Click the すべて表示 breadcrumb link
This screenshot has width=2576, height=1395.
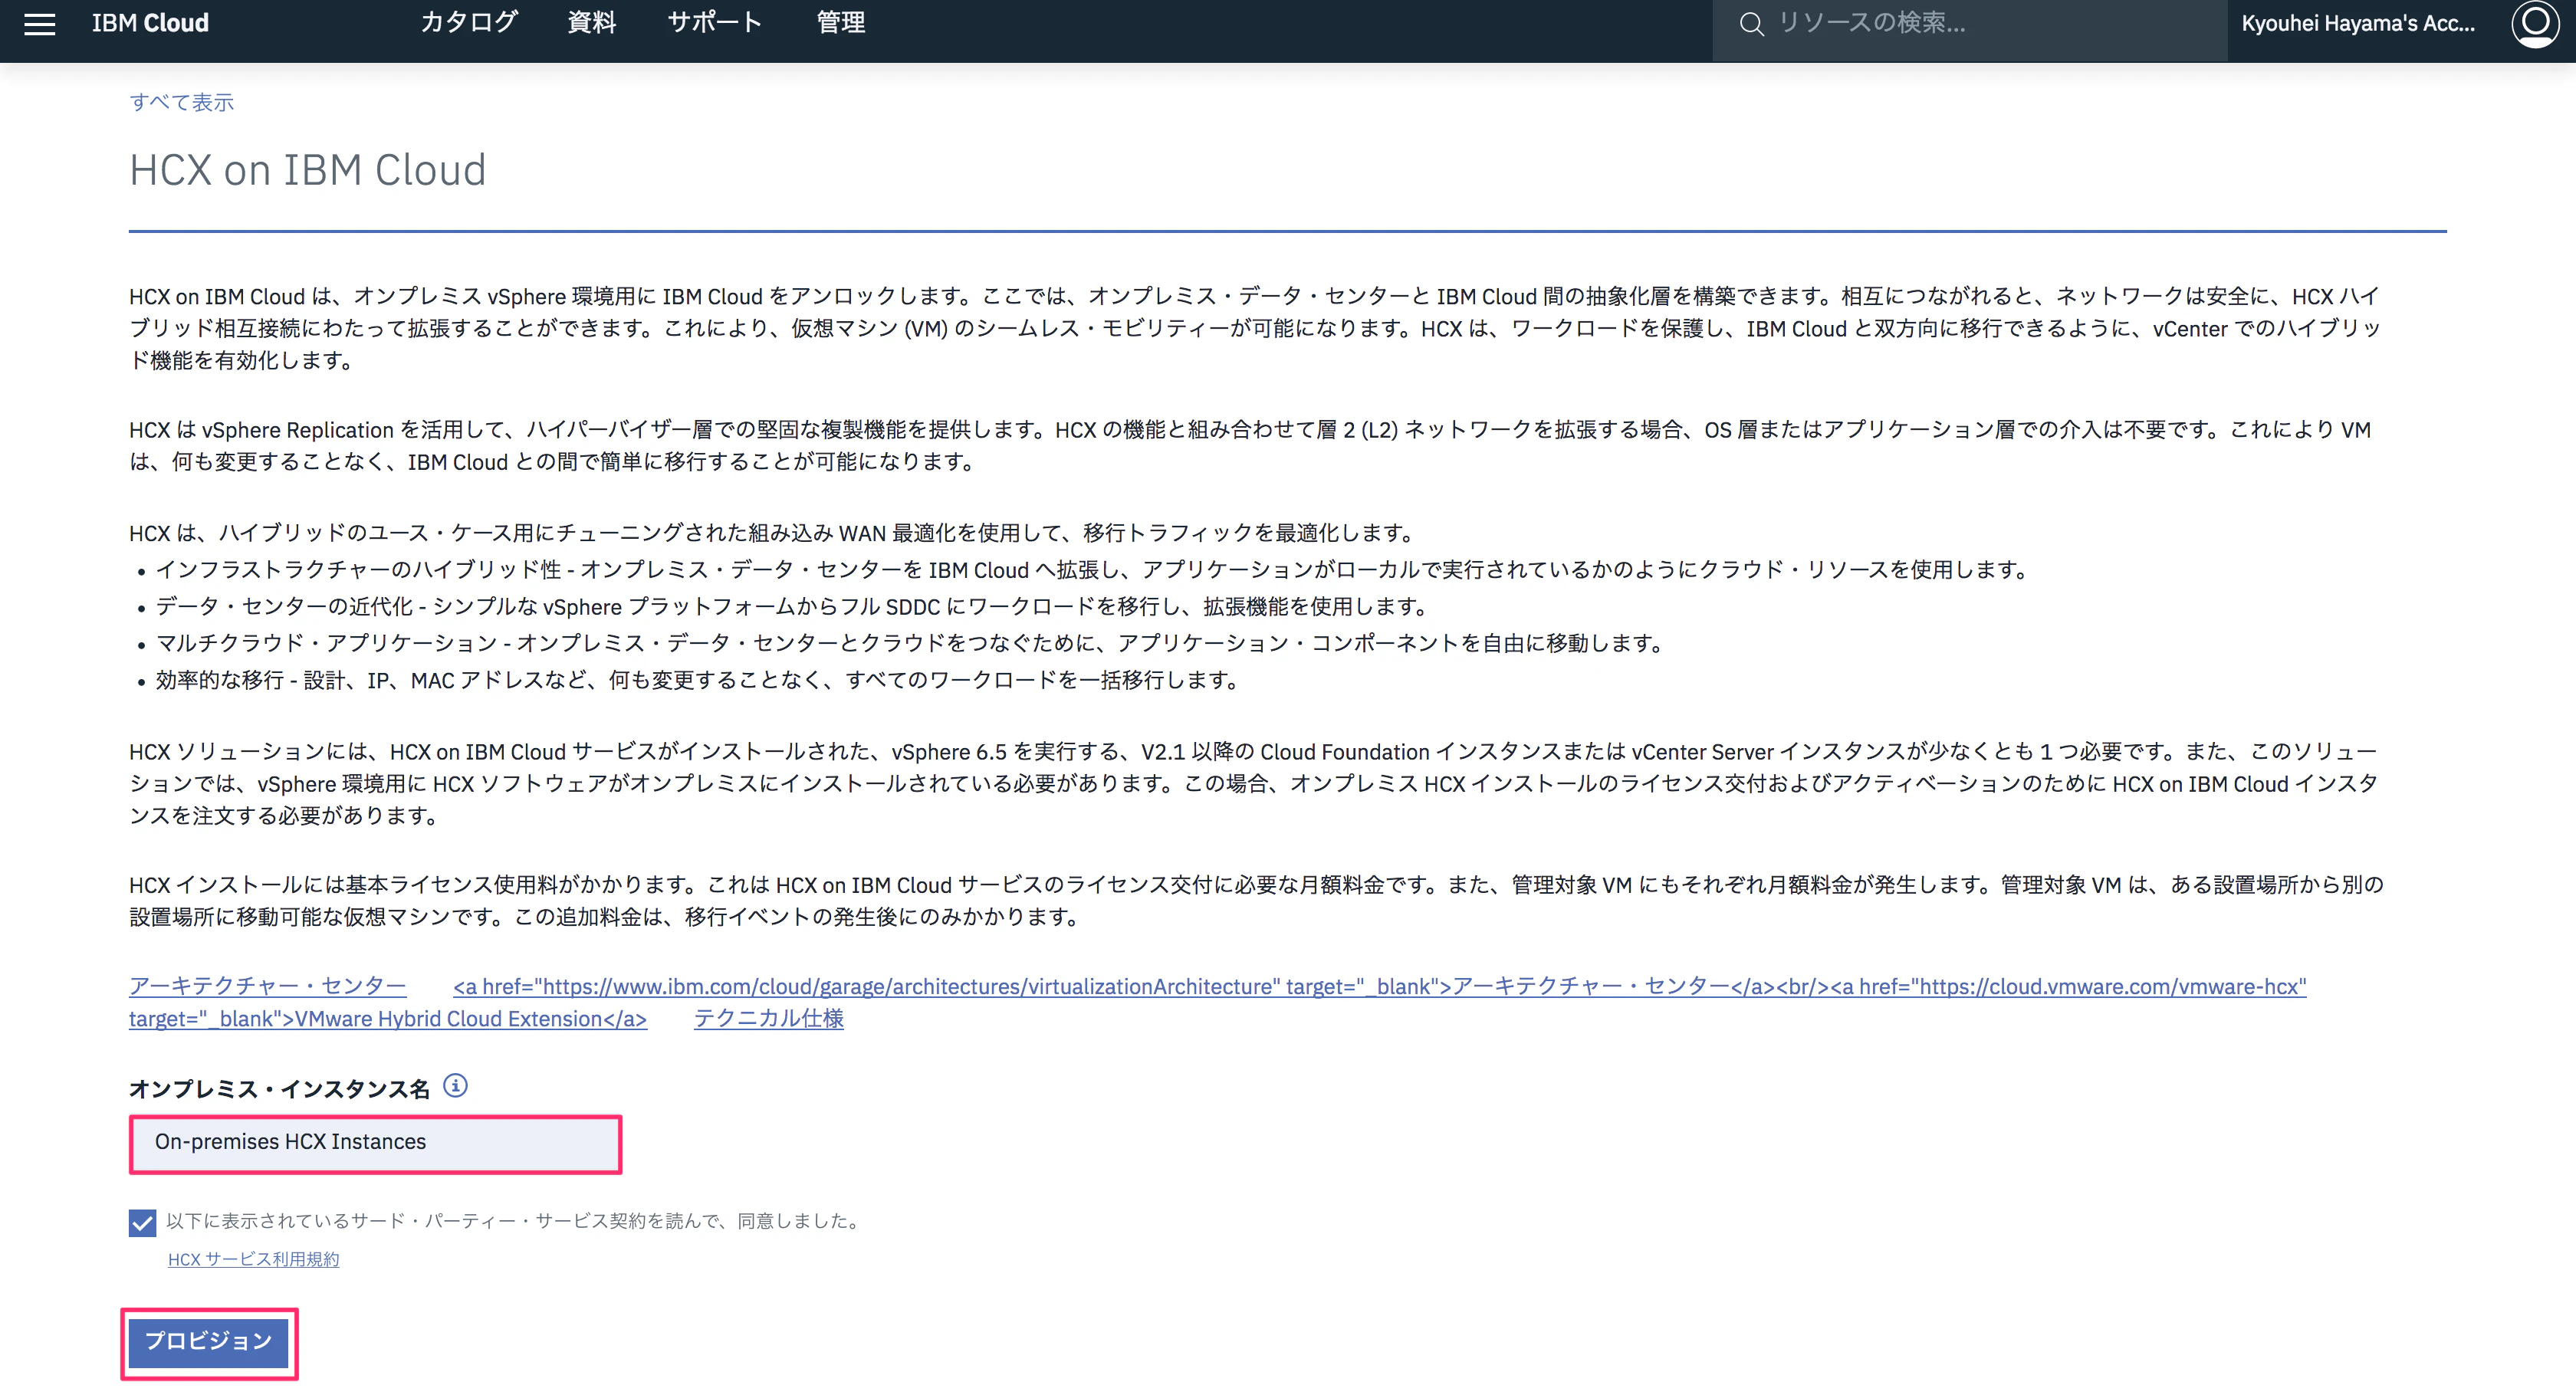(181, 102)
